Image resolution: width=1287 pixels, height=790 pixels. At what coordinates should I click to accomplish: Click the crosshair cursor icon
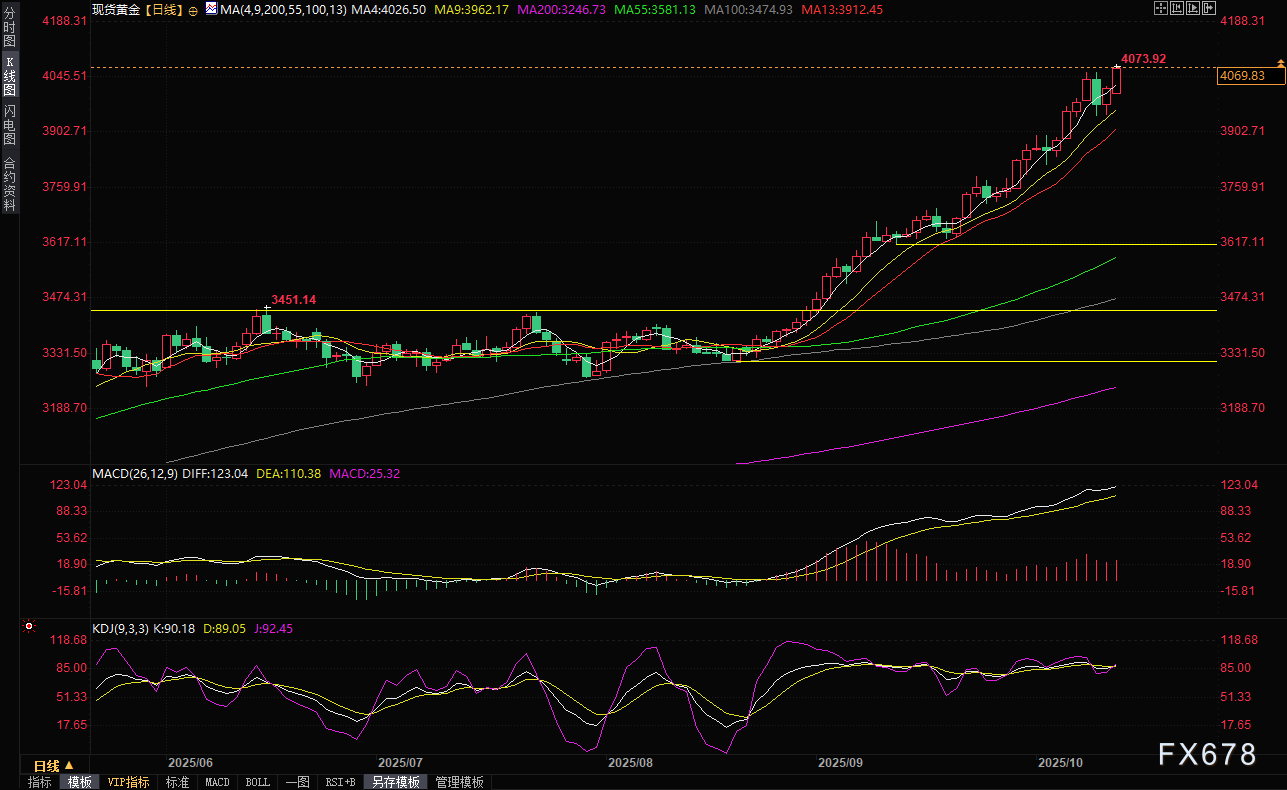[1160, 8]
